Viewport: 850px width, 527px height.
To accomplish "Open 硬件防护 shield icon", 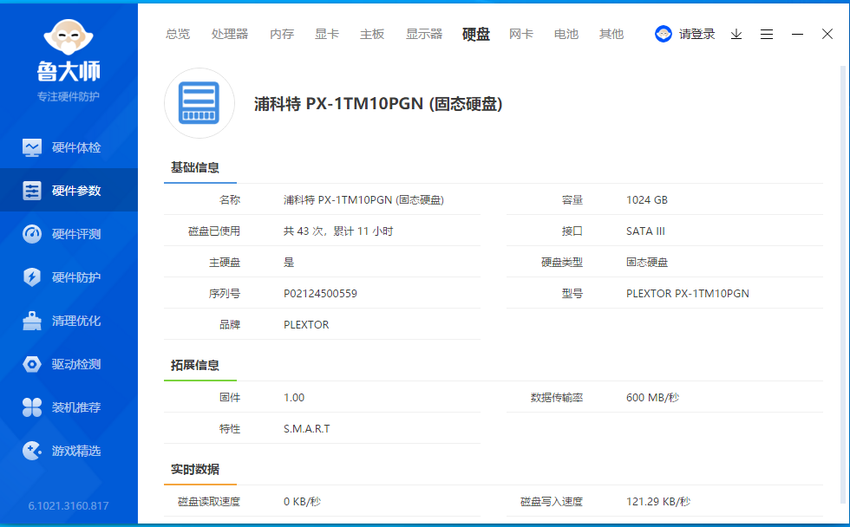I will pyautogui.click(x=32, y=277).
